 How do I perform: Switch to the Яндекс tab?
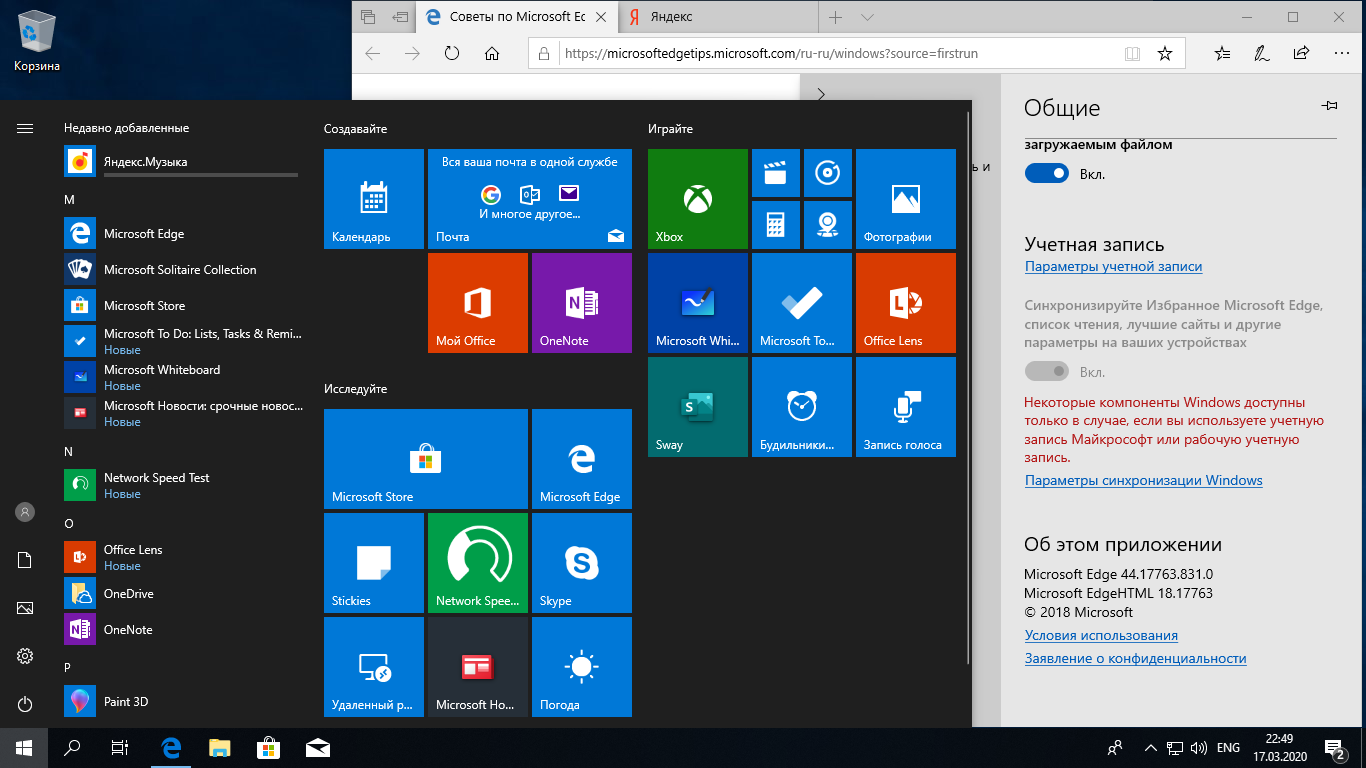tap(716, 17)
